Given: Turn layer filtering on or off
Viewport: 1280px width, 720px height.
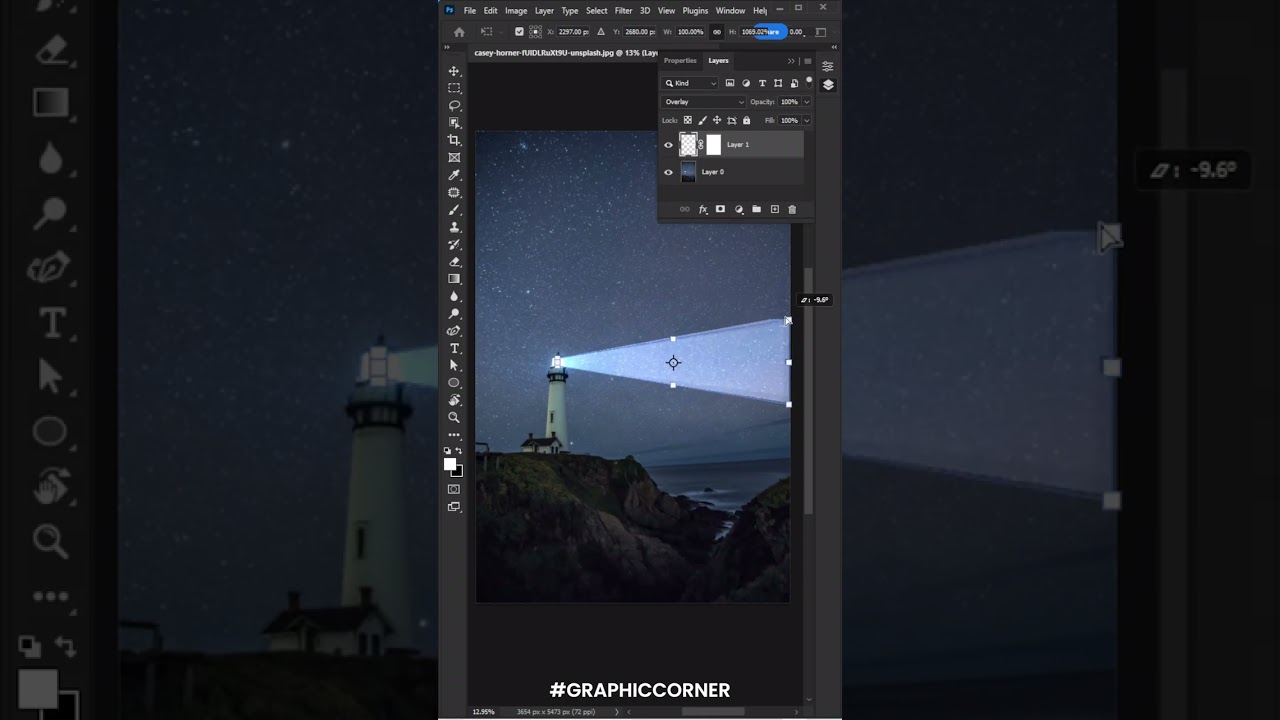Looking at the screenshot, I should pos(809,81).
